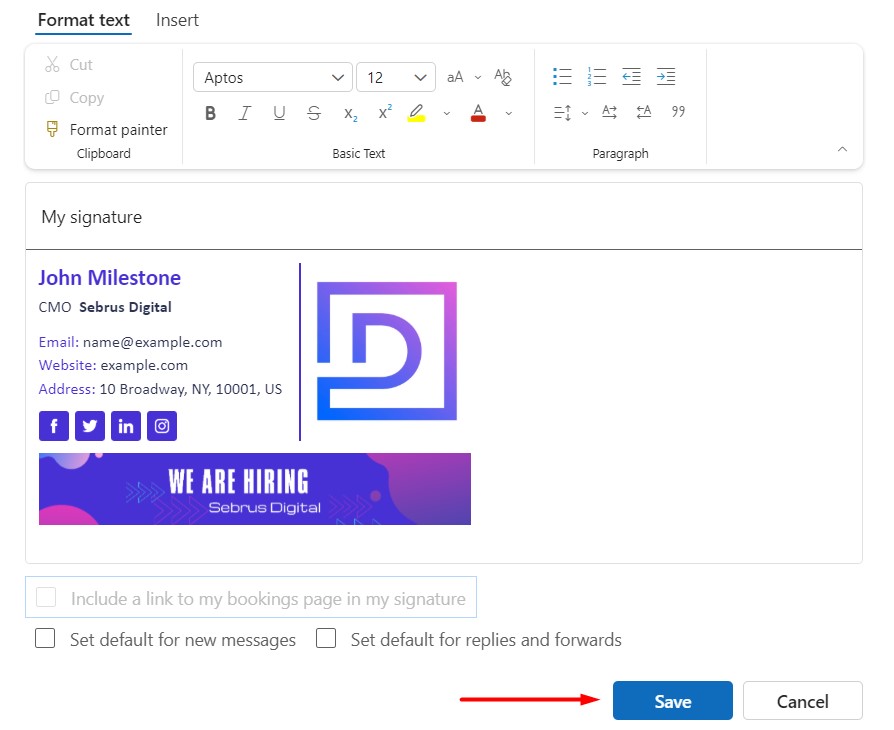Open the Aptos font dropdown
This screenshot has height=730, width=894.
pyautogui.click(x=273, y=77)
